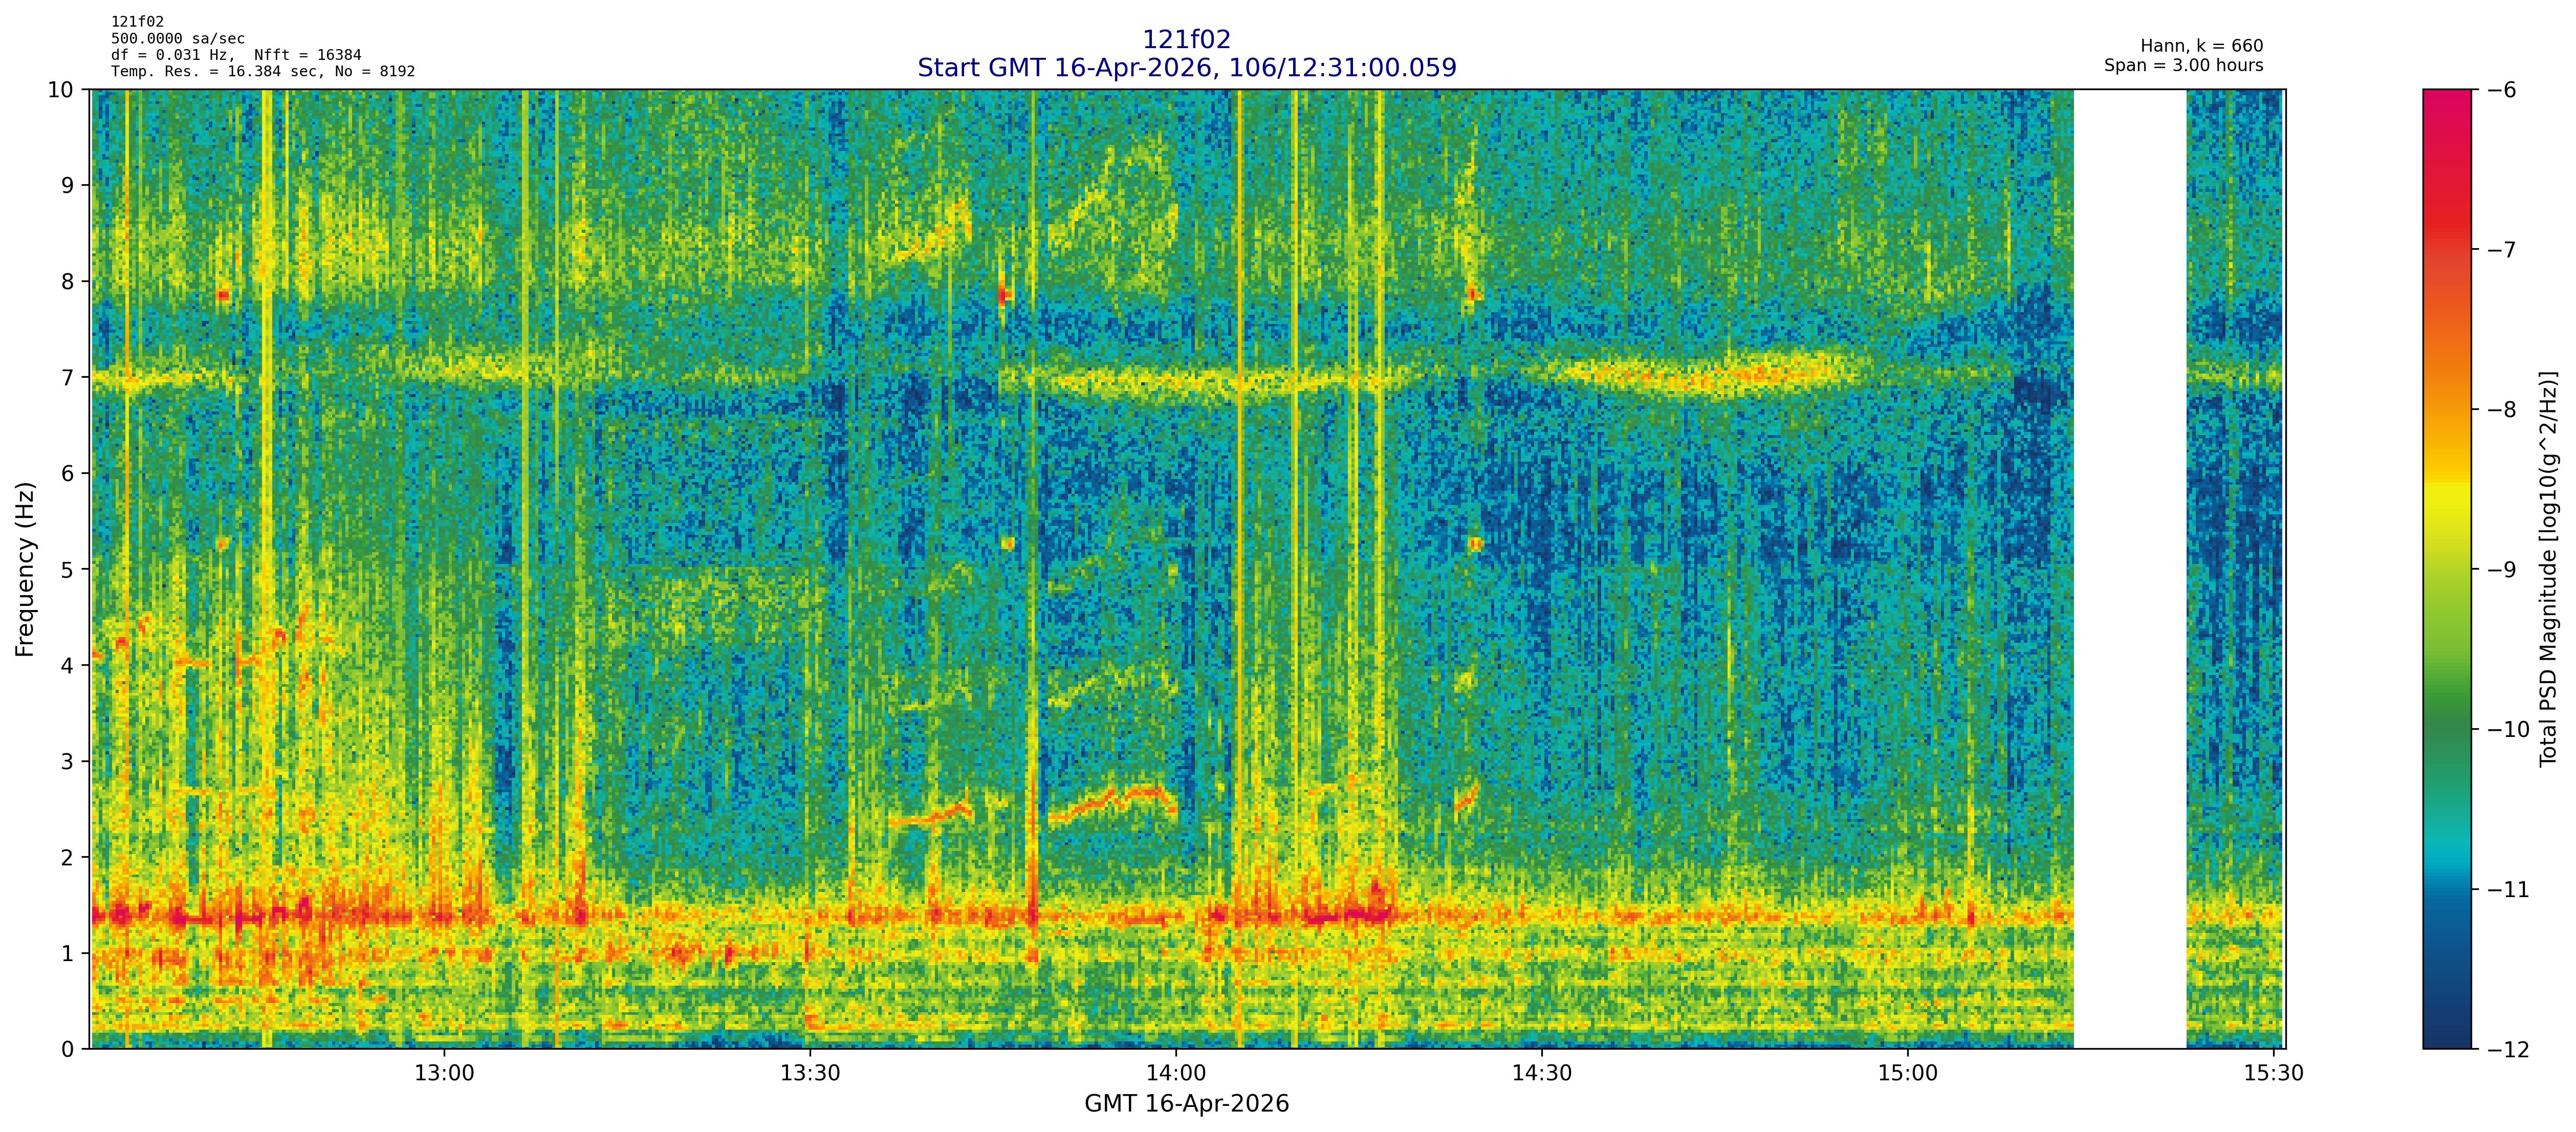Click the Start GMT timestamp subtitle
2576x1132 pixels.
(1186, 68)
